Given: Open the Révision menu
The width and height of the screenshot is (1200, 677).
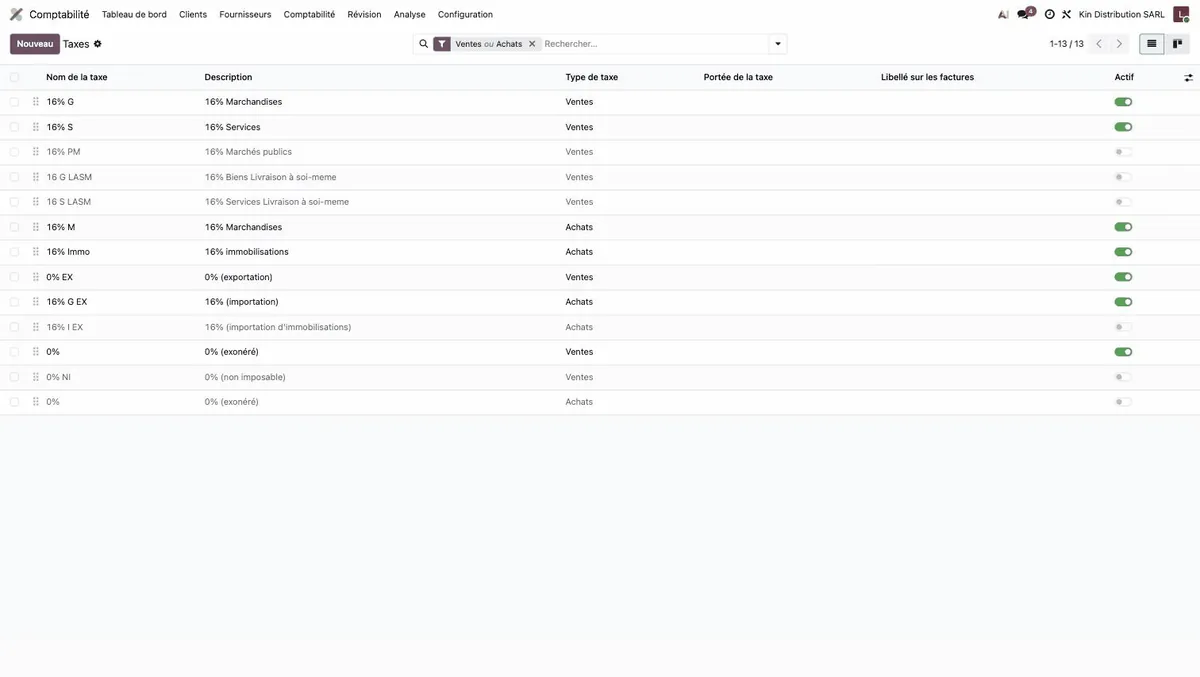Looking at the screenshot, I should click(x=364, y=14).
